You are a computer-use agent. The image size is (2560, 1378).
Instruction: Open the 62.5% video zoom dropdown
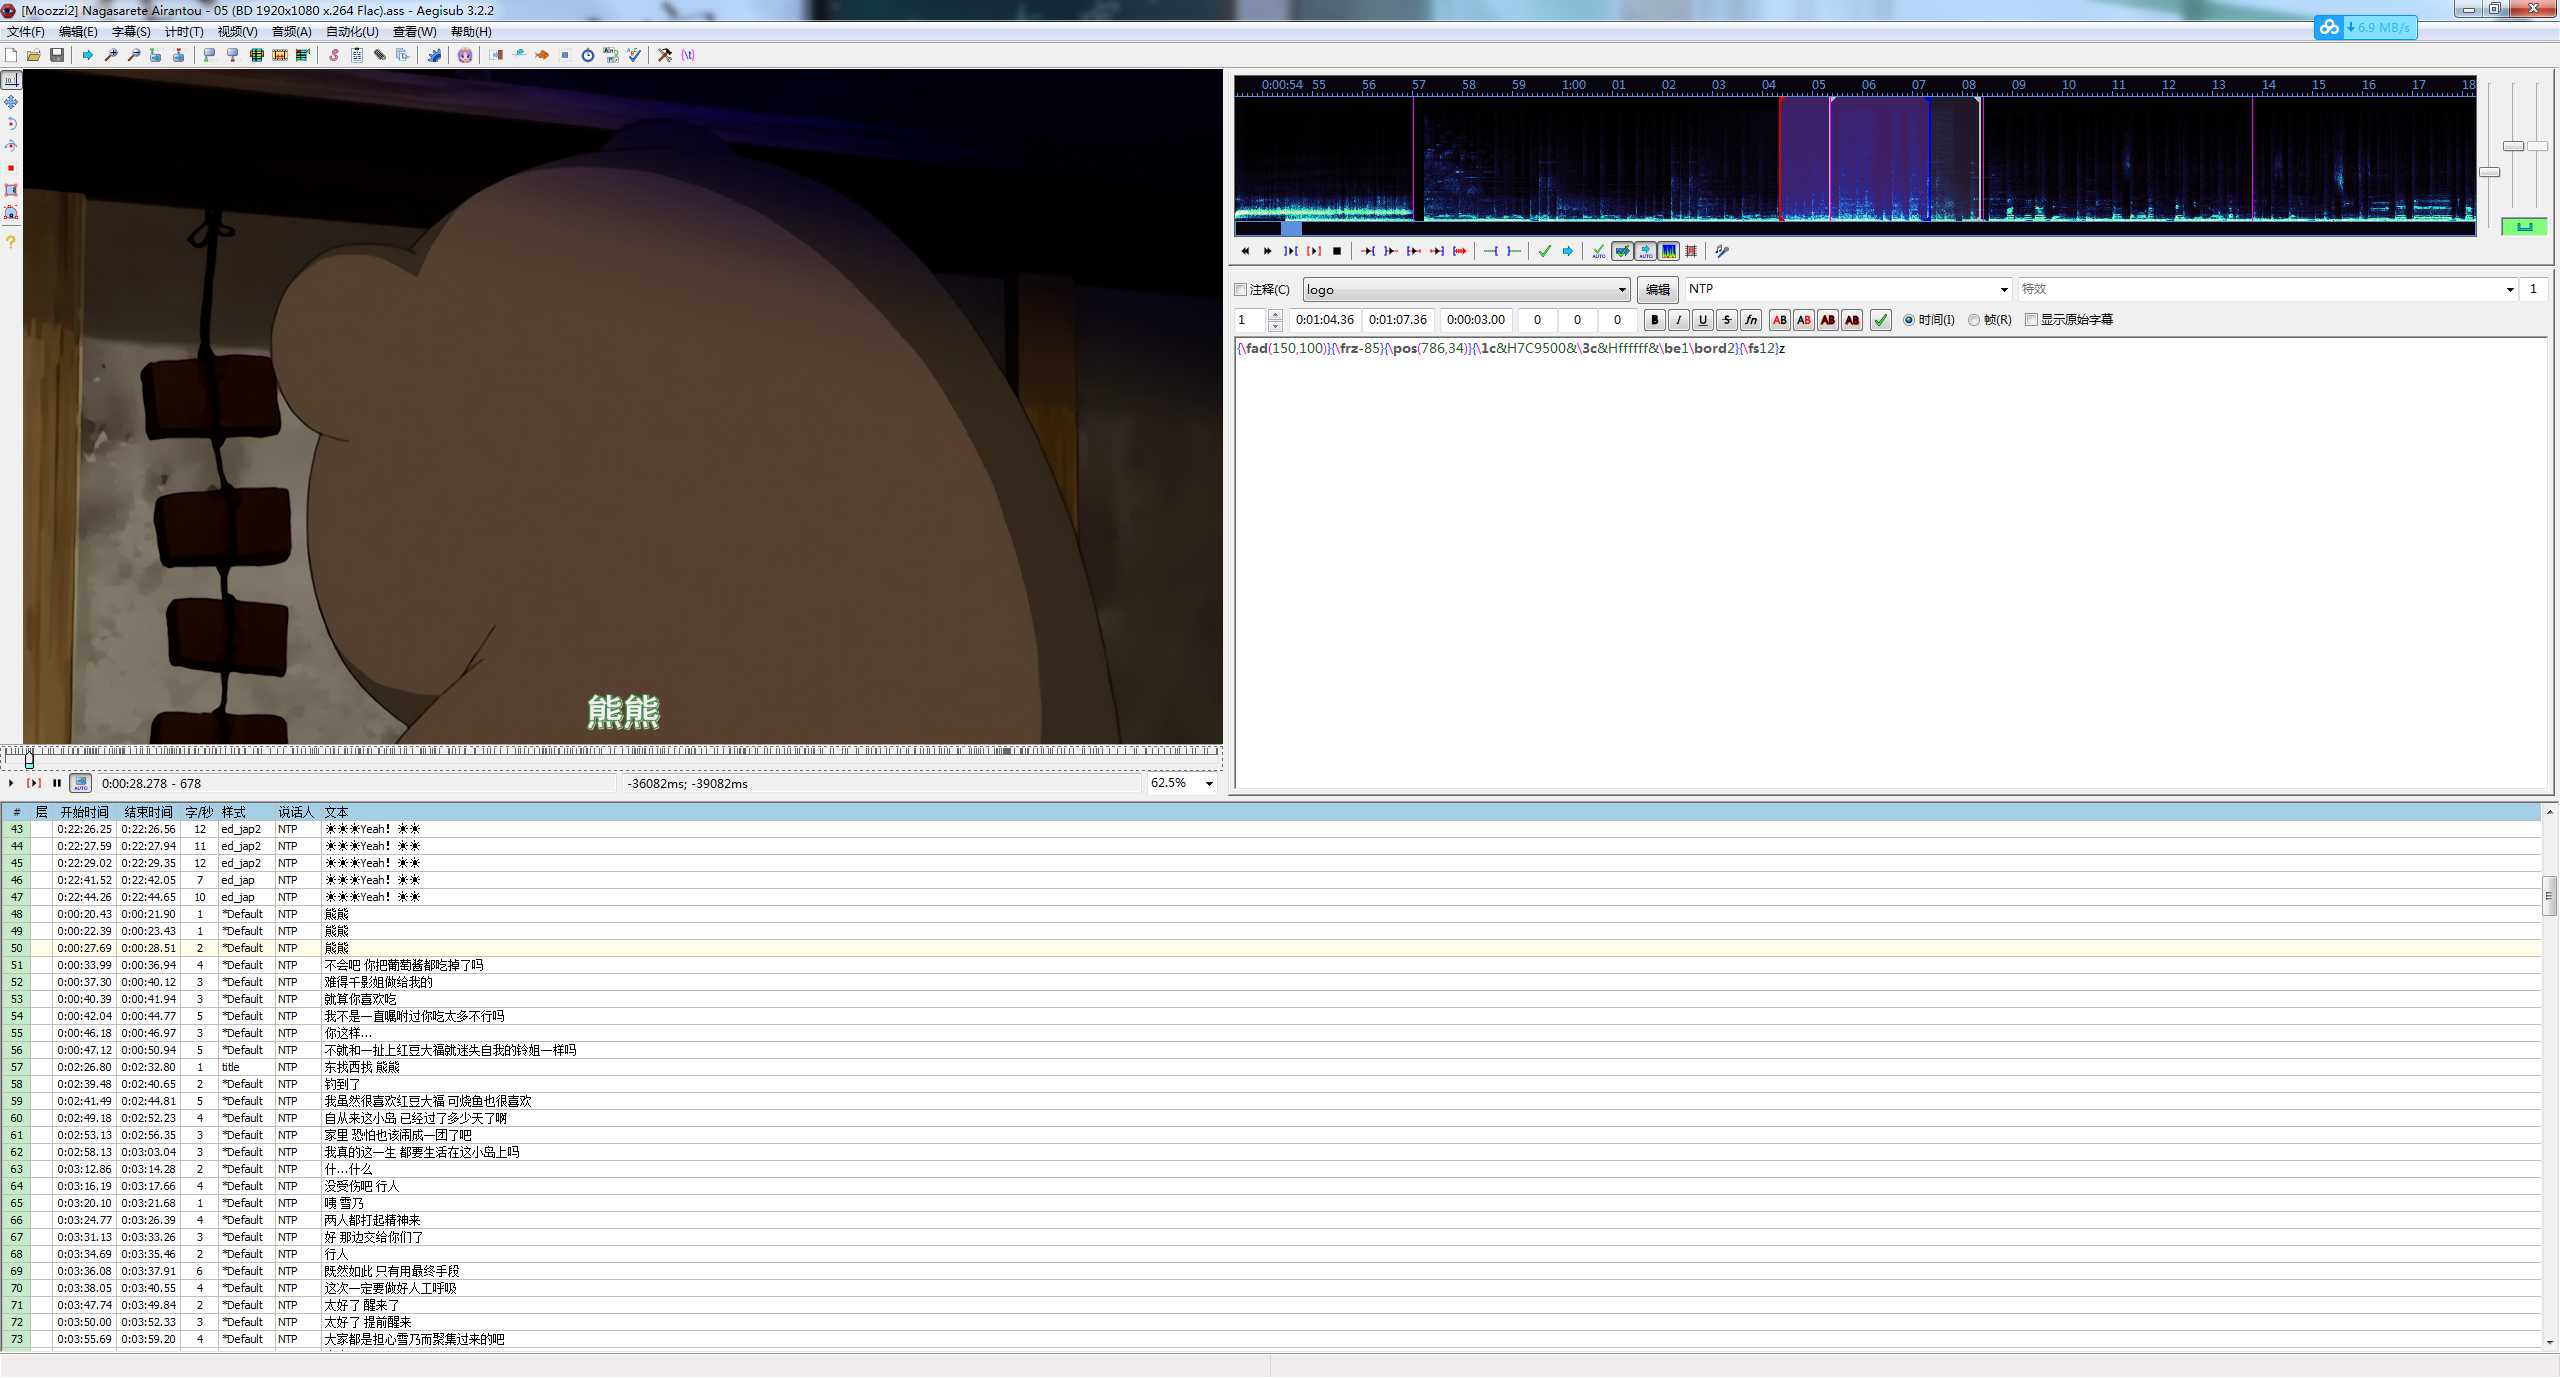(x=1182, y=783)
